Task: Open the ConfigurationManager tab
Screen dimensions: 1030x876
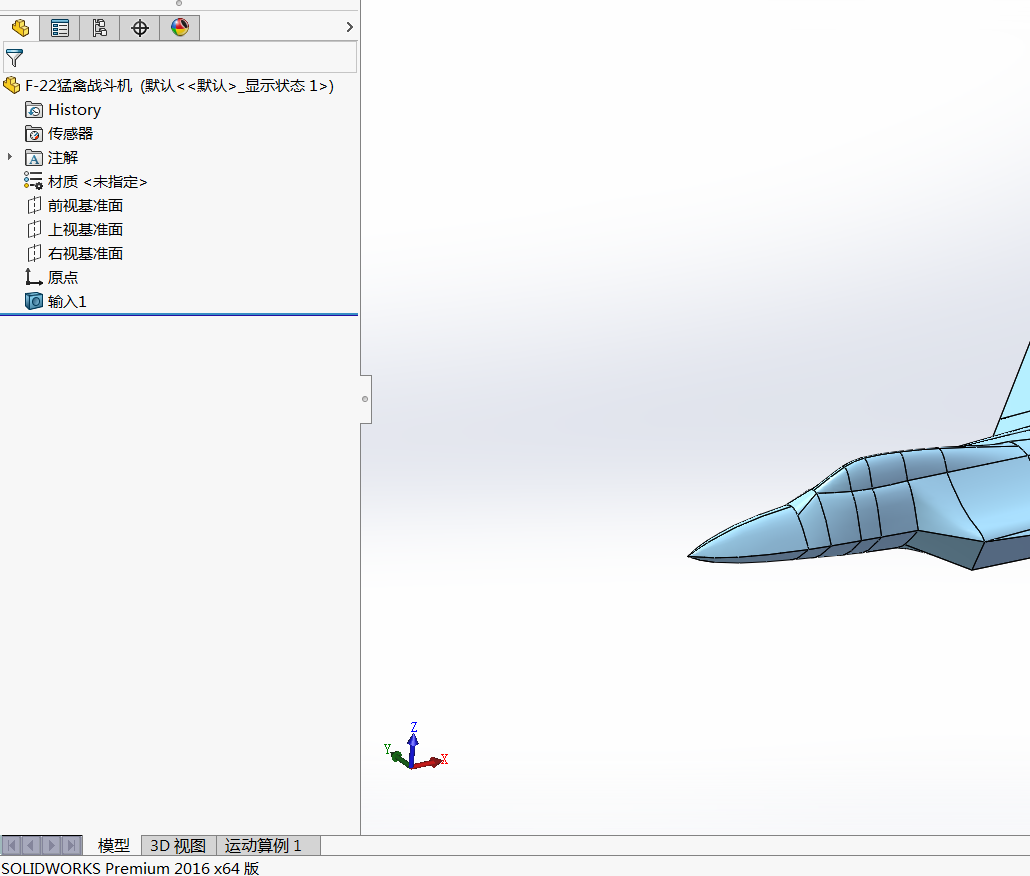Action: coord(100,28)
